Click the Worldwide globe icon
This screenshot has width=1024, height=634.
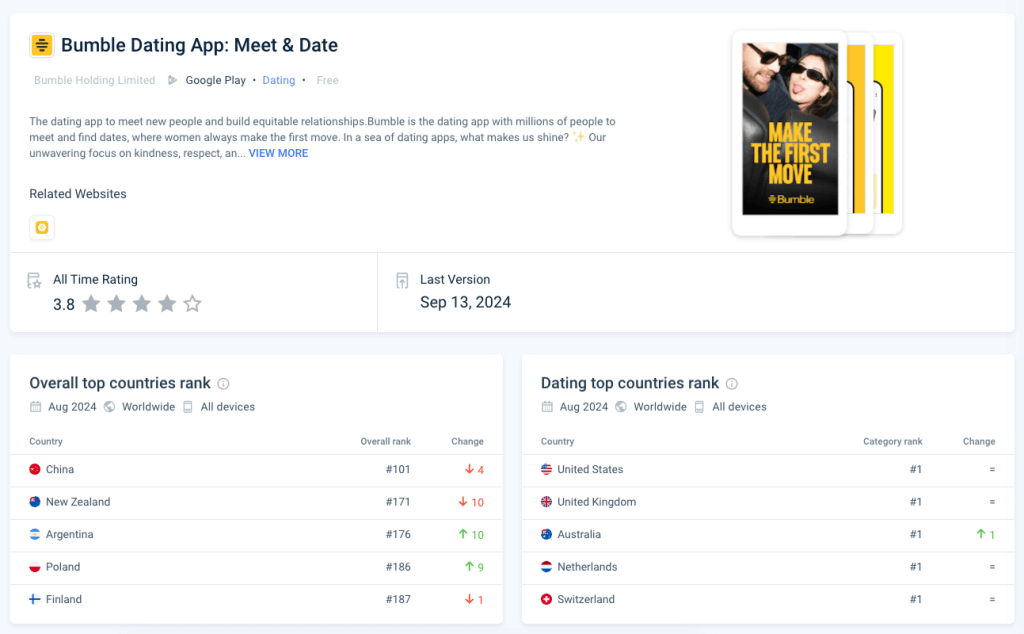[x=109, y=407]
